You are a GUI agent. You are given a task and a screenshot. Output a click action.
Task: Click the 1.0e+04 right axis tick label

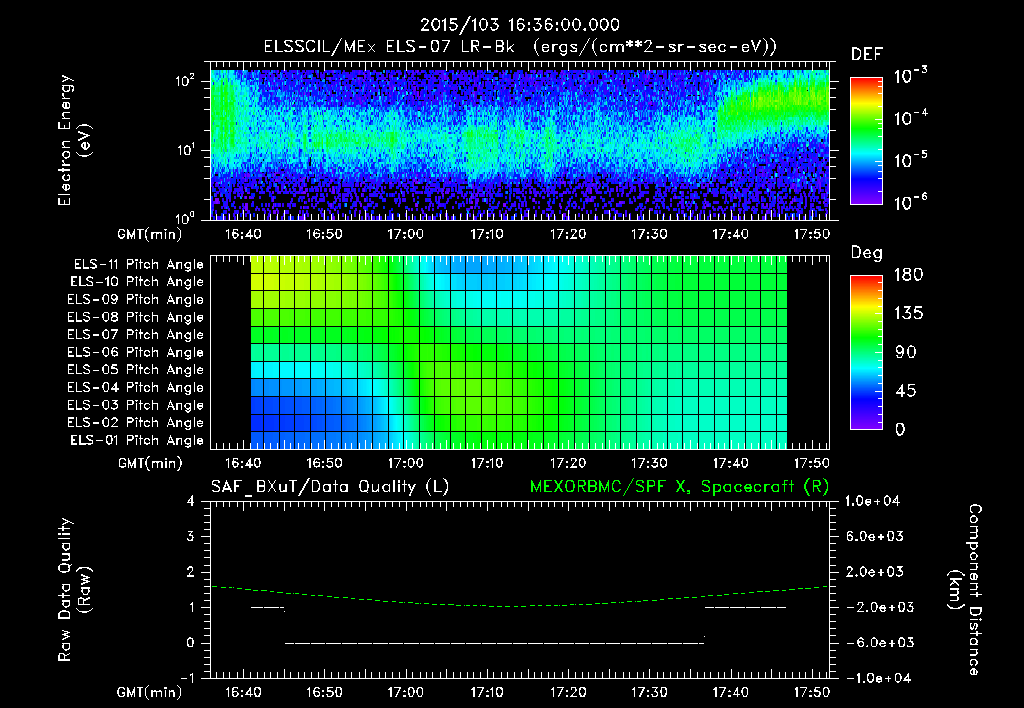(x=873, y=501)
